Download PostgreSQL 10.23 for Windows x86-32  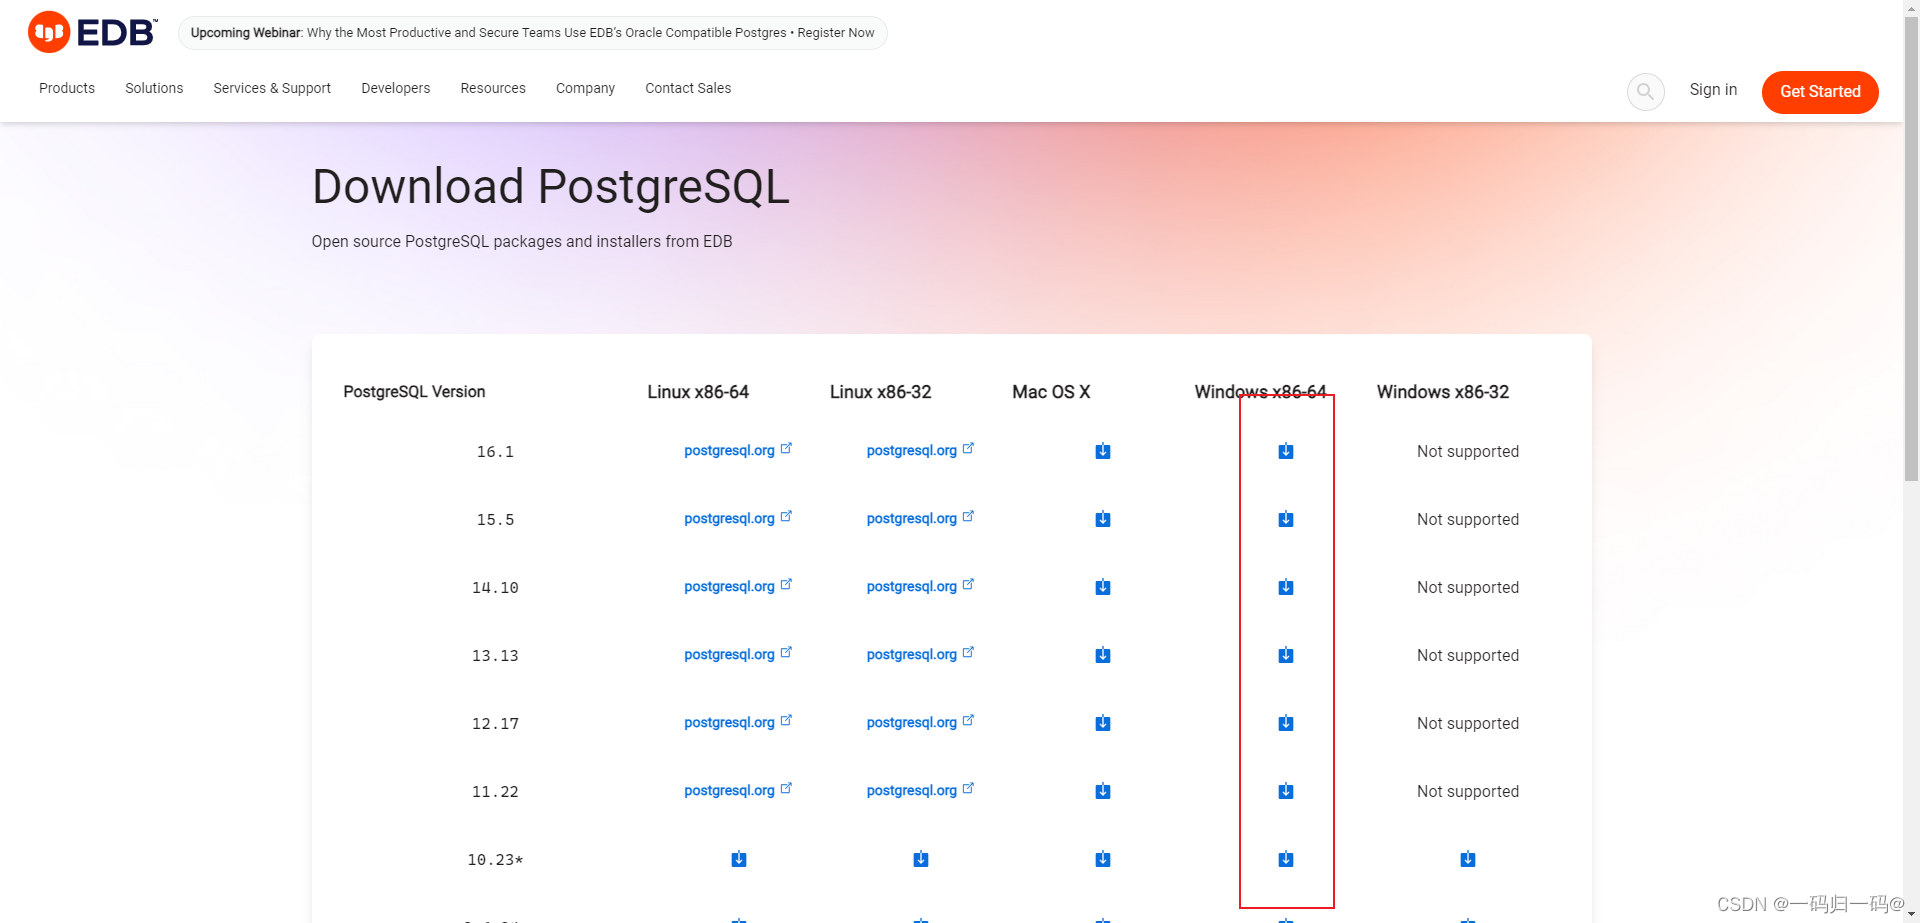pyautogui.click(x=1468, y=859)
